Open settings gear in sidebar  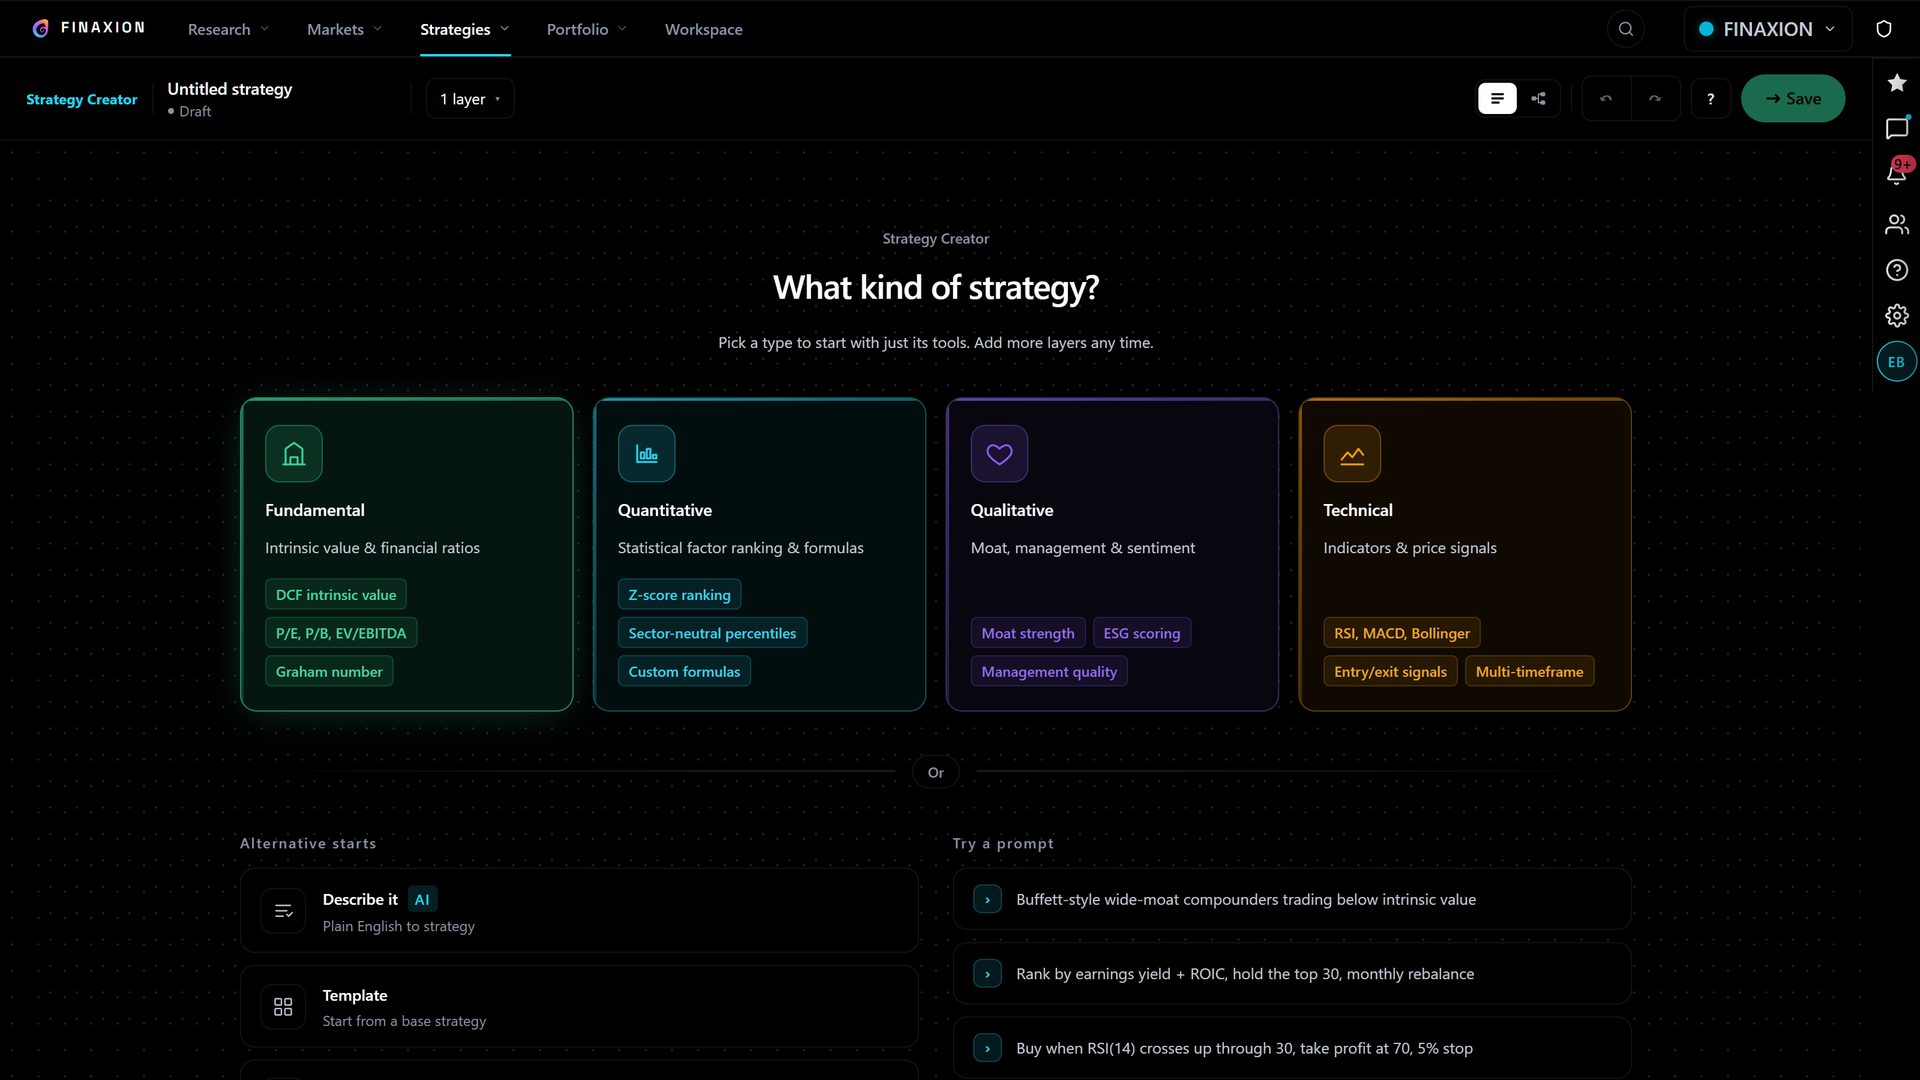[x=1897, y=316]
